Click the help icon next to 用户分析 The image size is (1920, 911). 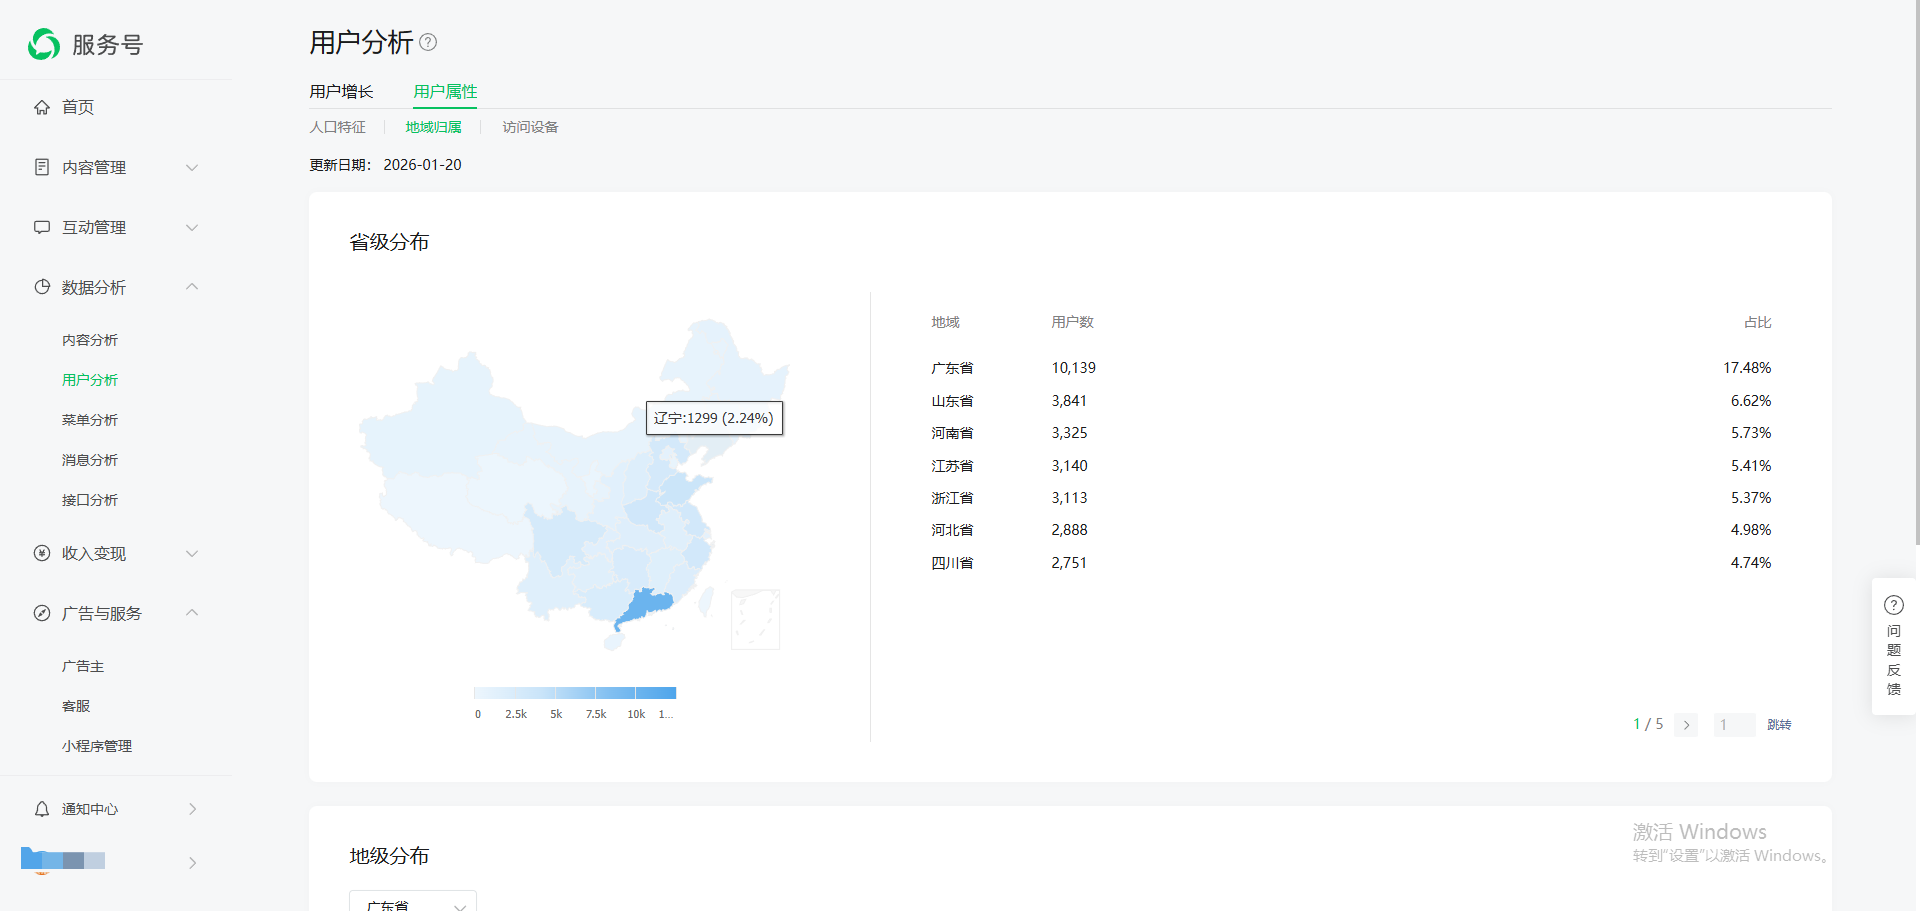428,42
